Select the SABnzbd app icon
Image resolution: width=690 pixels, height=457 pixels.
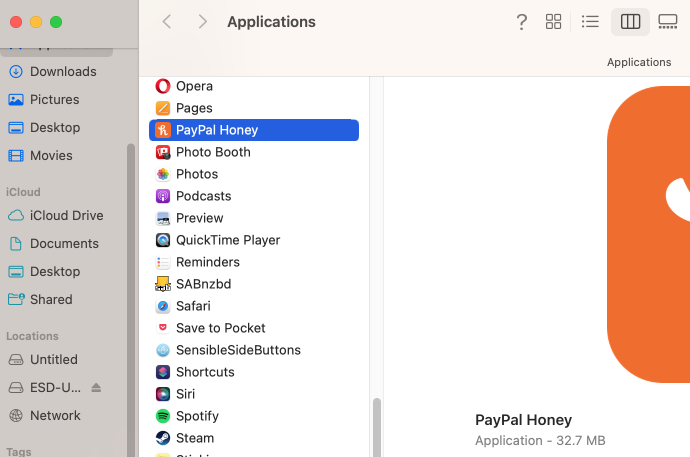click(163, 284)
